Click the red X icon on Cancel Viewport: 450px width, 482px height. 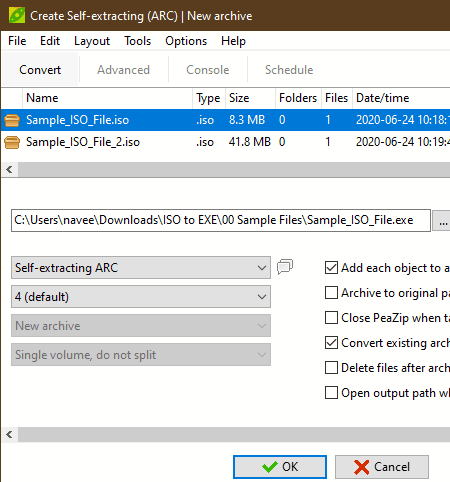pos(361,467)
